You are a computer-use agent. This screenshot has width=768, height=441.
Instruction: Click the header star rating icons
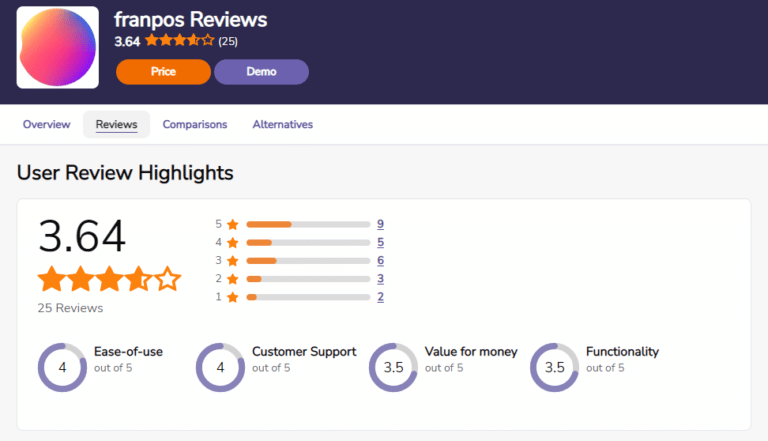click(180, 40)
